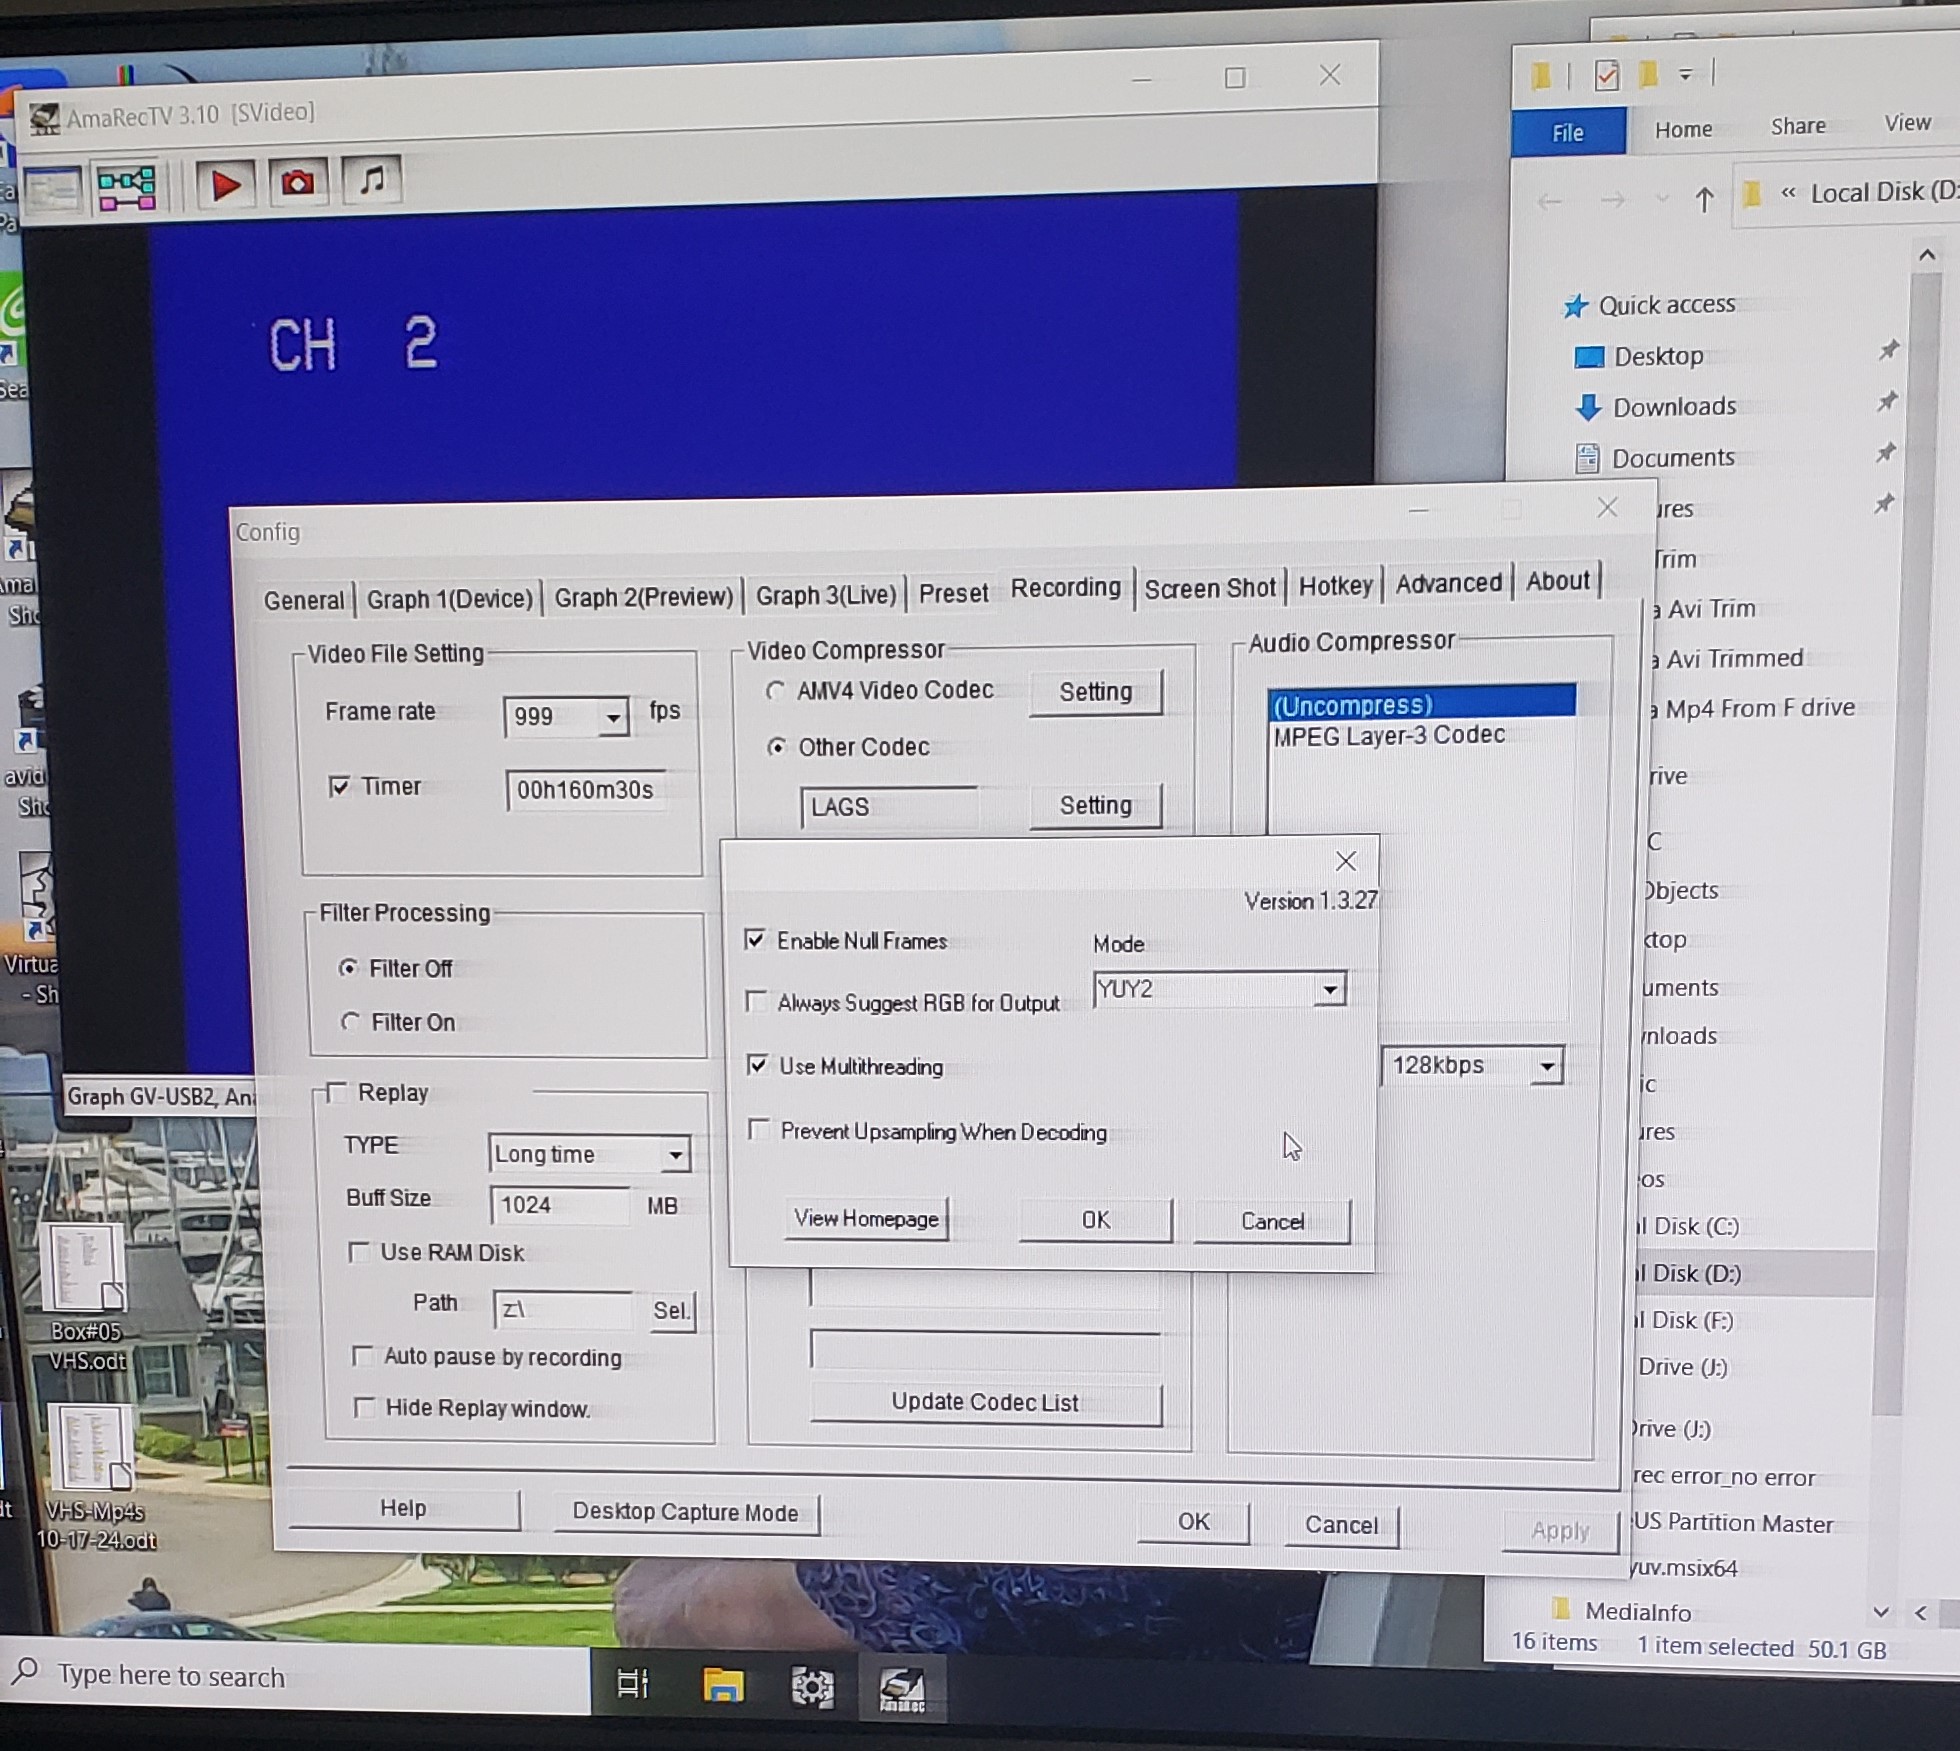The image size is (1960, 1751).
Task: Check Hide Replay window option
Action: coord(364,1408)
